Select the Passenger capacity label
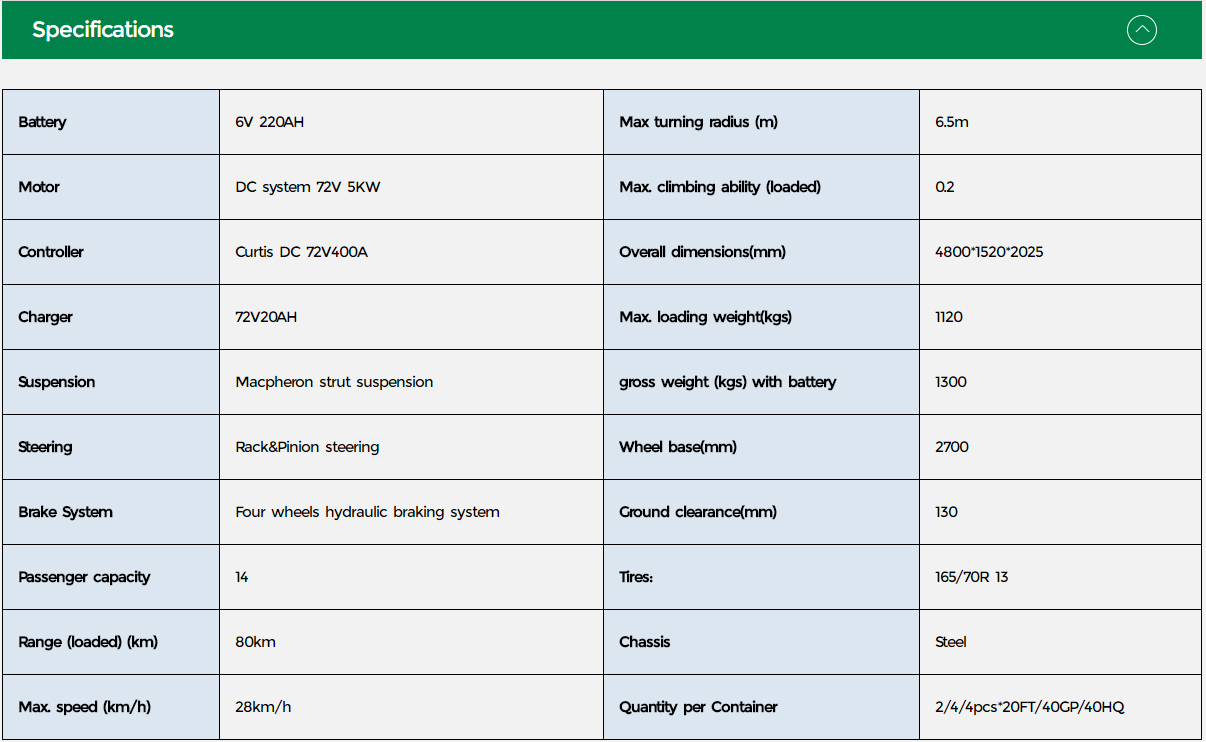This screenshot has width=1206, height=742. coord(84,577)
